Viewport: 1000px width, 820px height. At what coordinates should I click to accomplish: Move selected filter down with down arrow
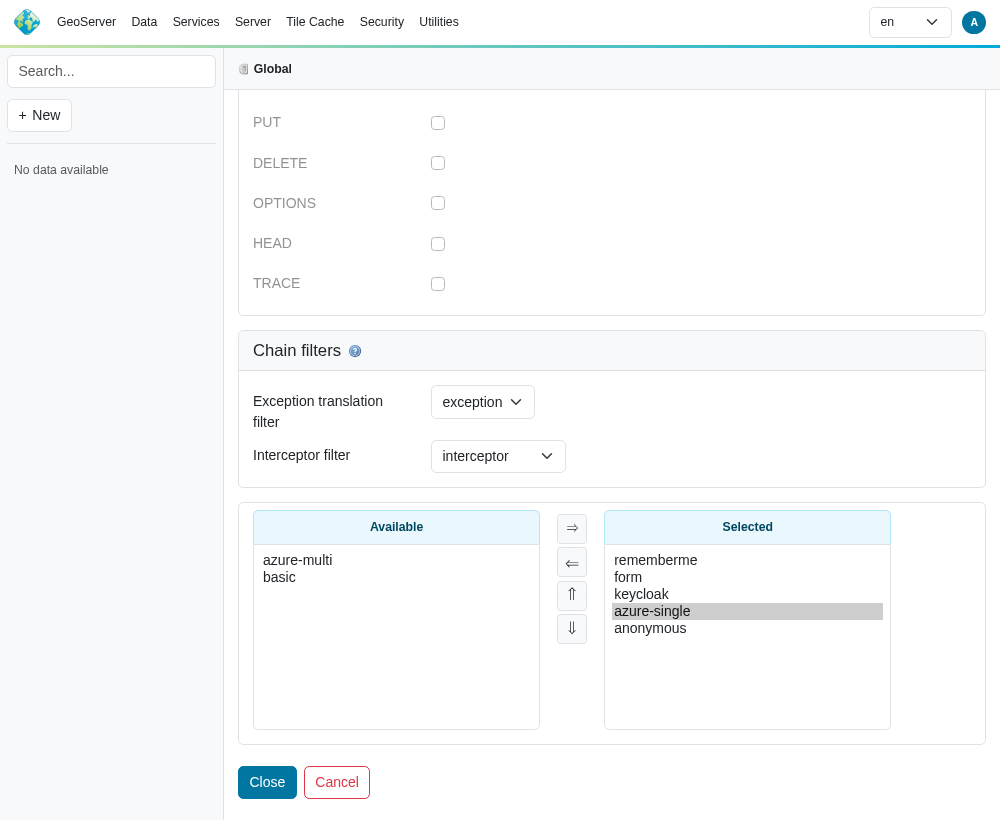[x=571, y=629]
